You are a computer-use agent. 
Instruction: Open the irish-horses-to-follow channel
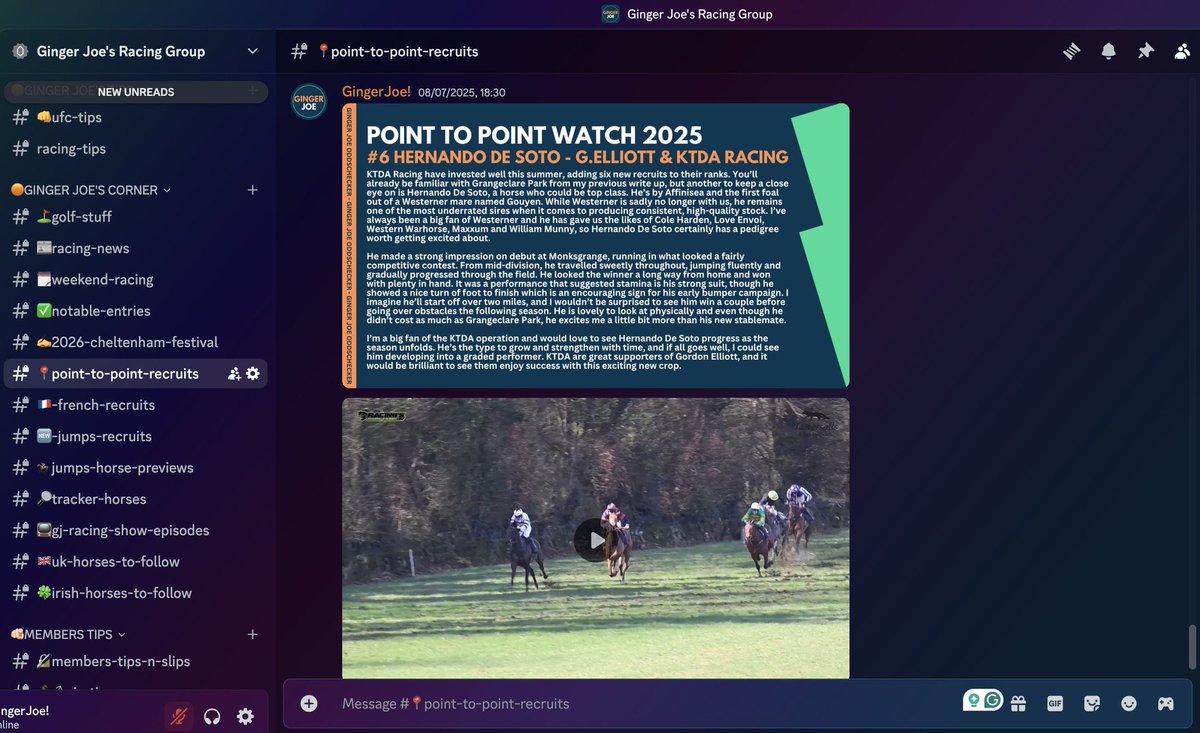click(136, 593)
